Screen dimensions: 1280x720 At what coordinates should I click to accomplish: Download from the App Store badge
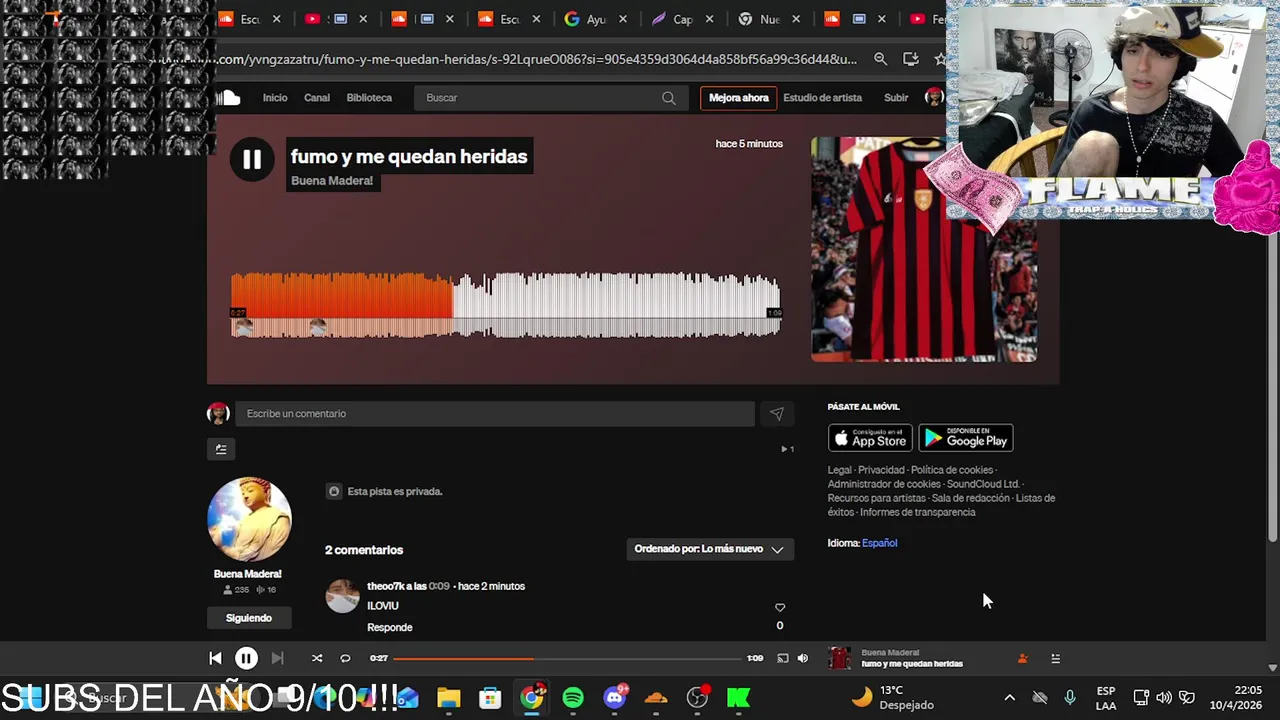click(870, 438)
